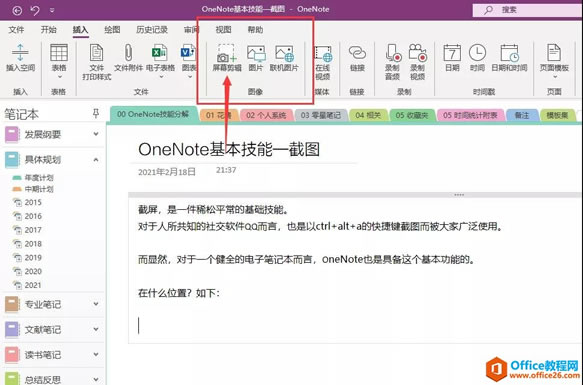This screenshot has height=385, width=583.
Task: Pin the 笔记本 notebook pane
Action: coord(96,113)
